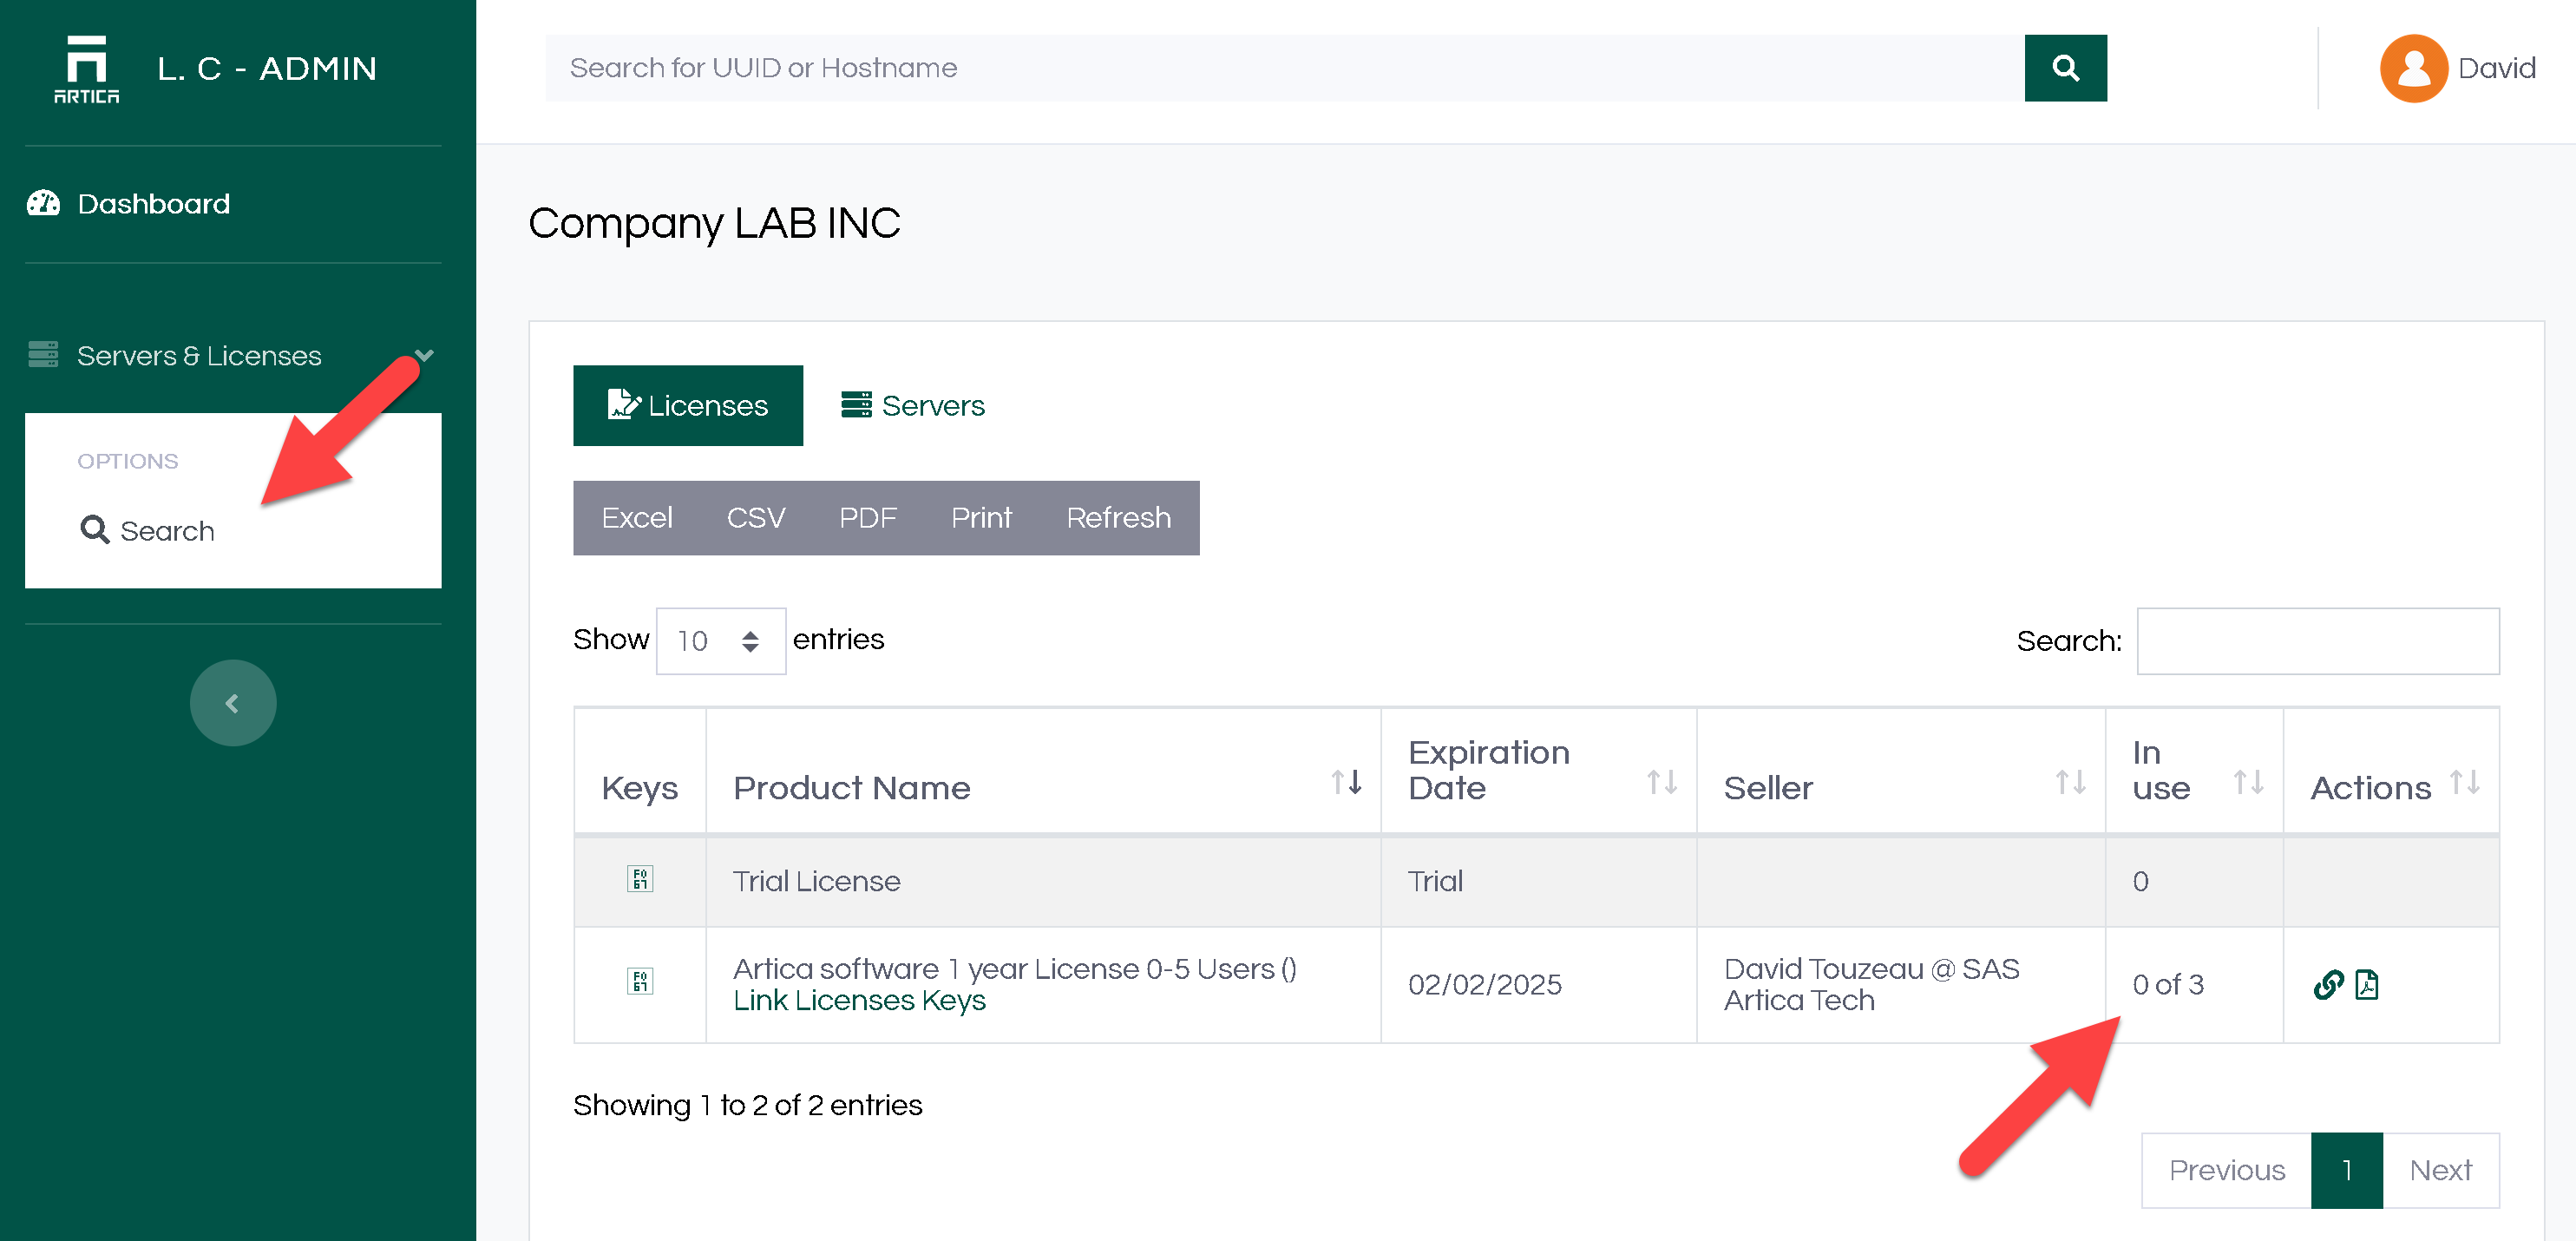Viewport: 2576px width, 1241px height.
Task: Open the Dashboard gauge icon
Action: [43, 204]
